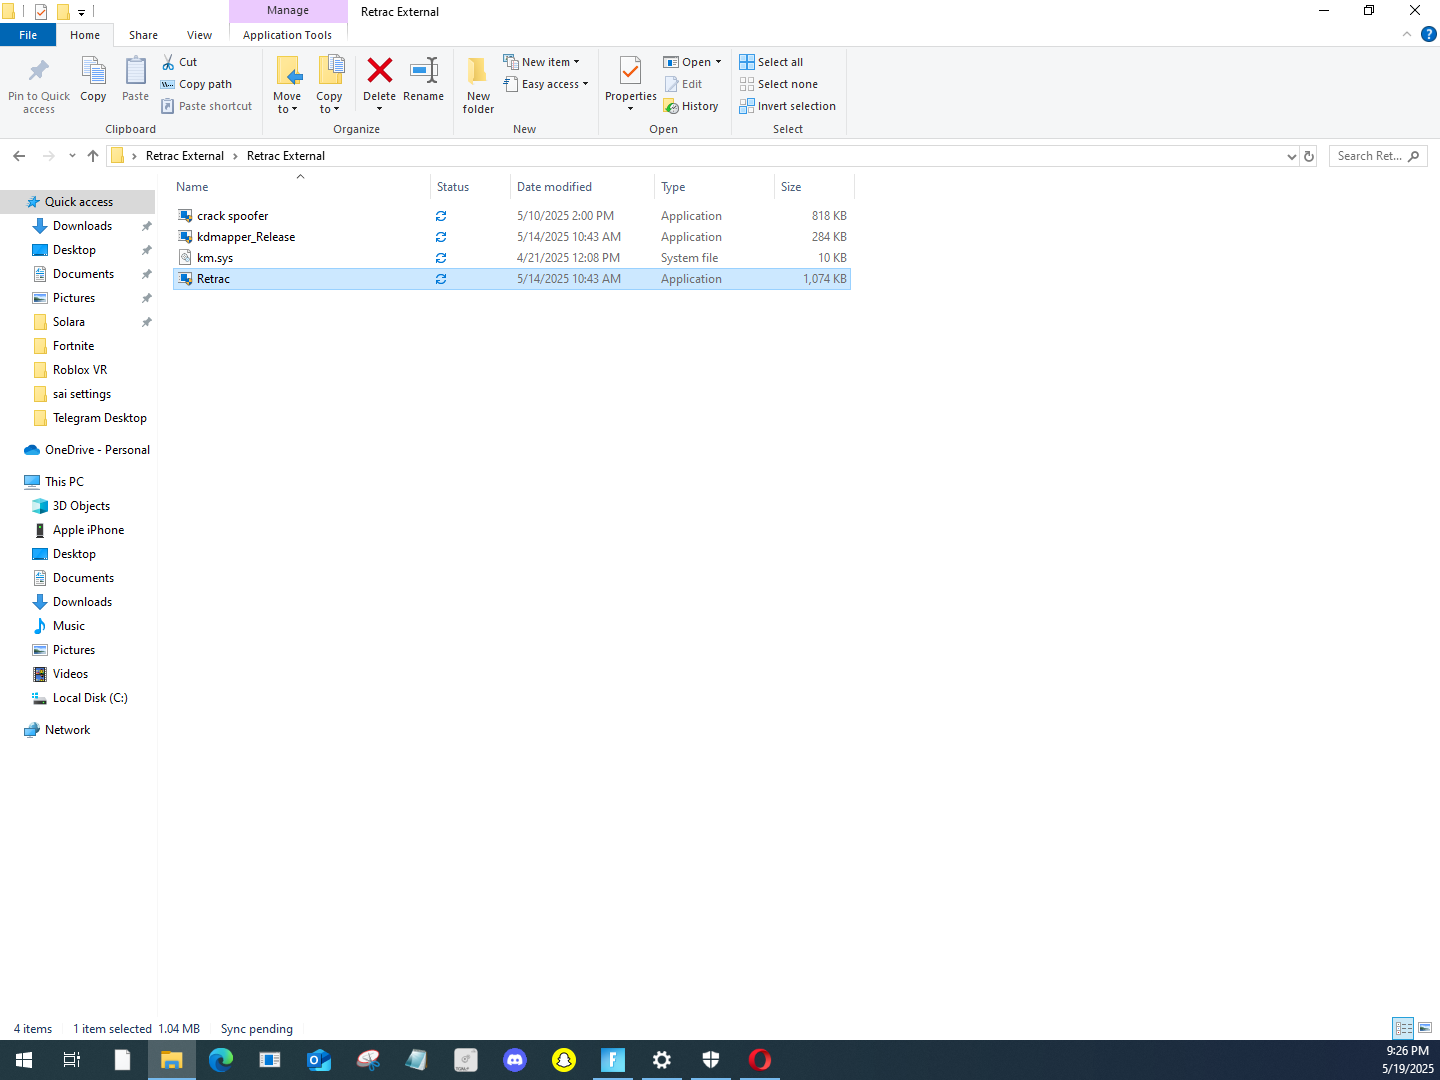The image size is (1440, 1080).
Task: Click Pin to Quick access icon
Action: (x=39, y=71)
